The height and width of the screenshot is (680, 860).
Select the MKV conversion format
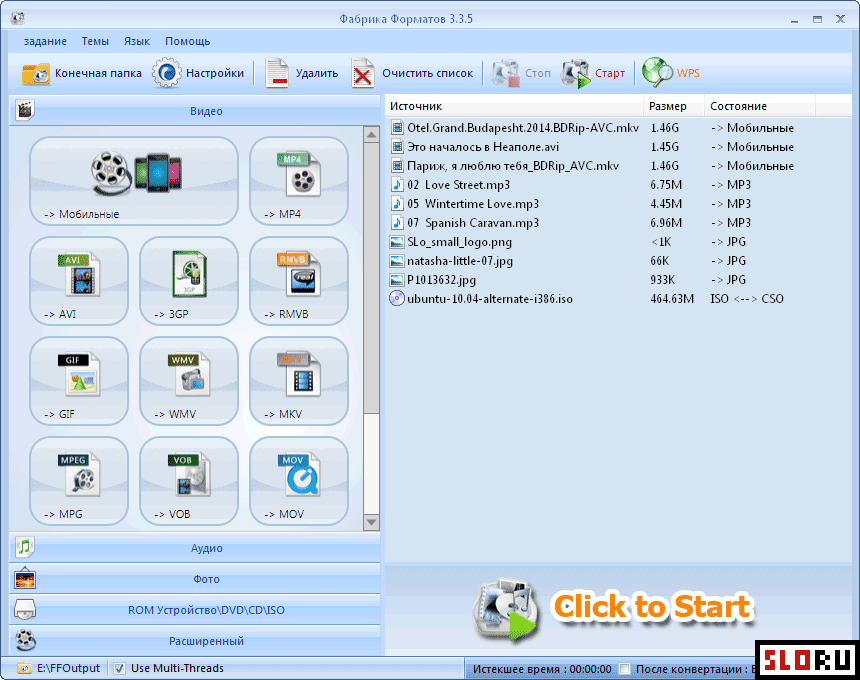coord(299,381)
